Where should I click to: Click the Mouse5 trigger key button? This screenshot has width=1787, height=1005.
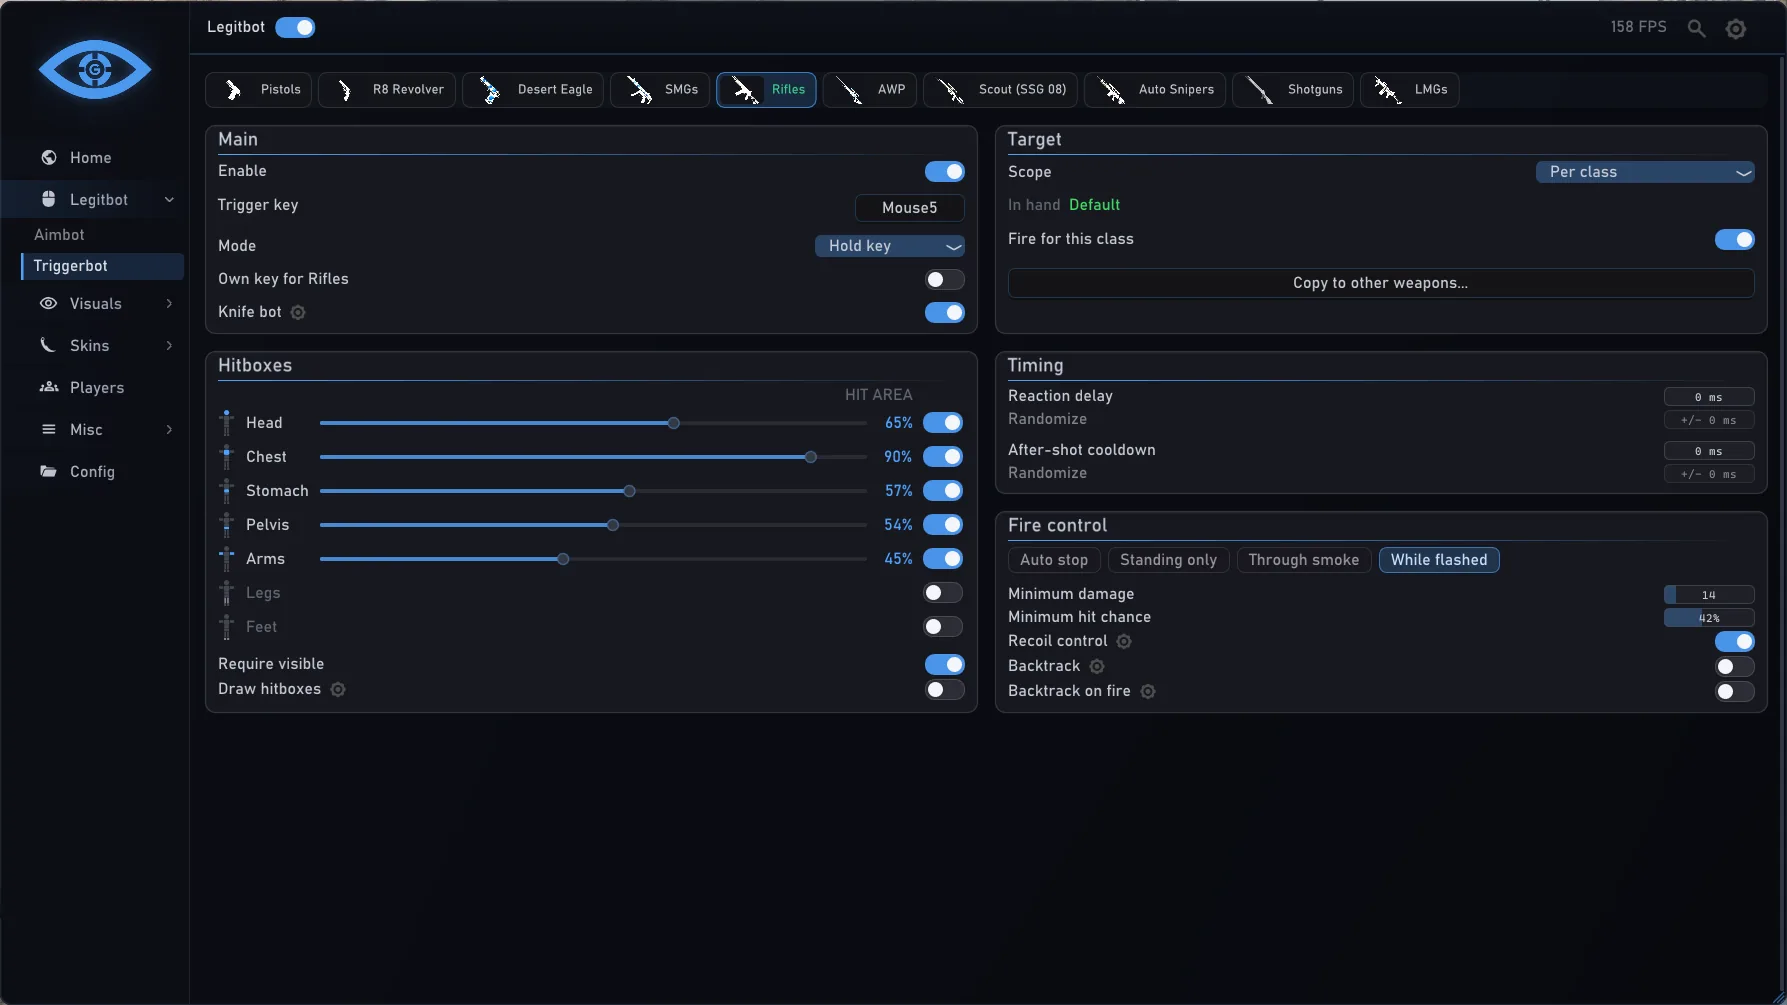click(x=910, y=208)
